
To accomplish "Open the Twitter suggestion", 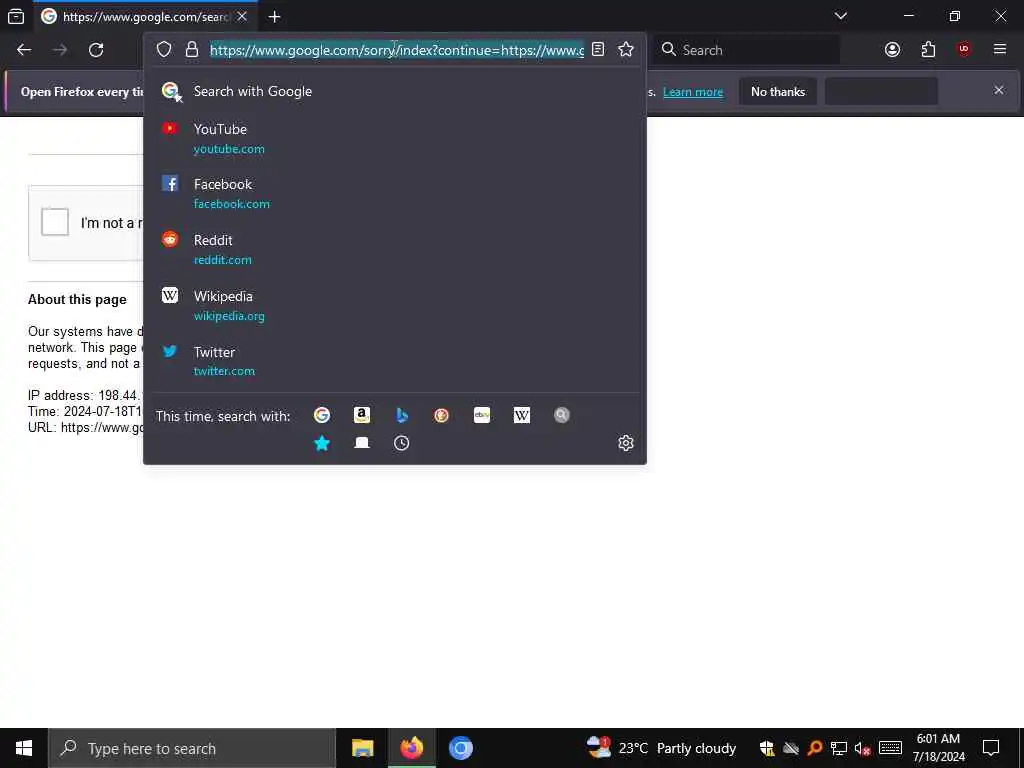I will (394, 361).
